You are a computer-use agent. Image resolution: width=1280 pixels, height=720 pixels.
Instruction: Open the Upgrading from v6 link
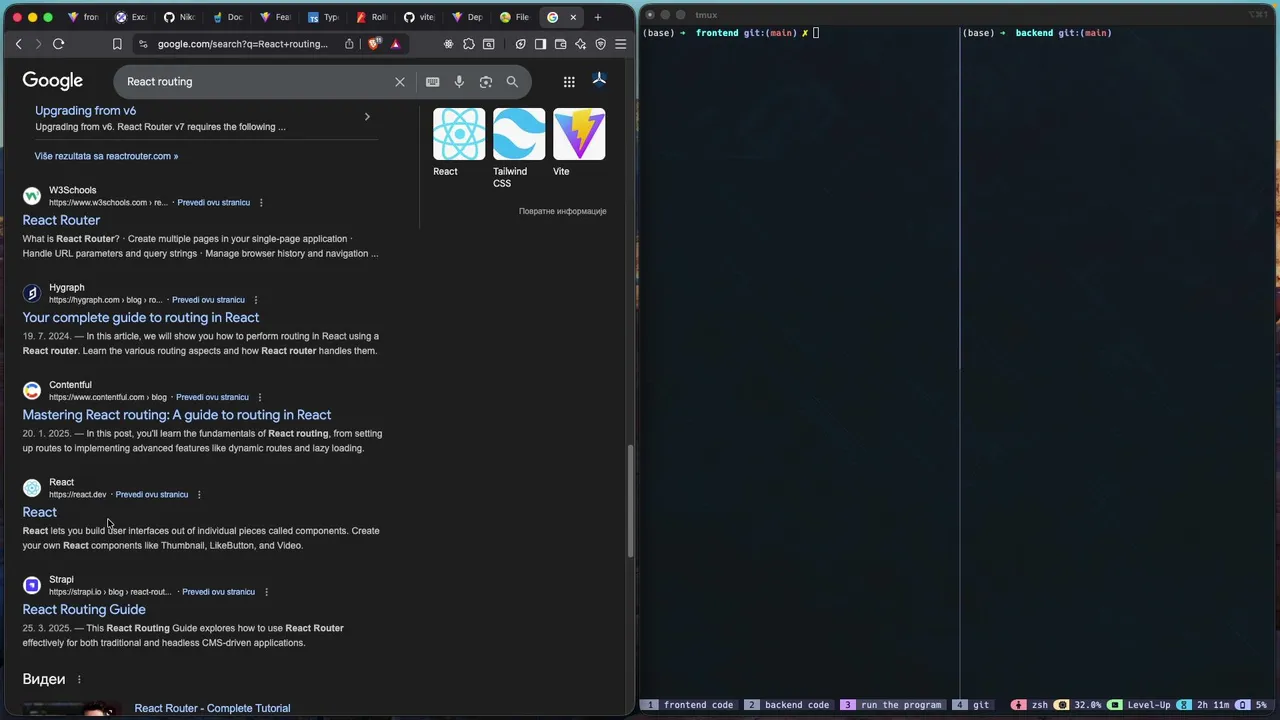pyautogui.click(x=86, y=111)
